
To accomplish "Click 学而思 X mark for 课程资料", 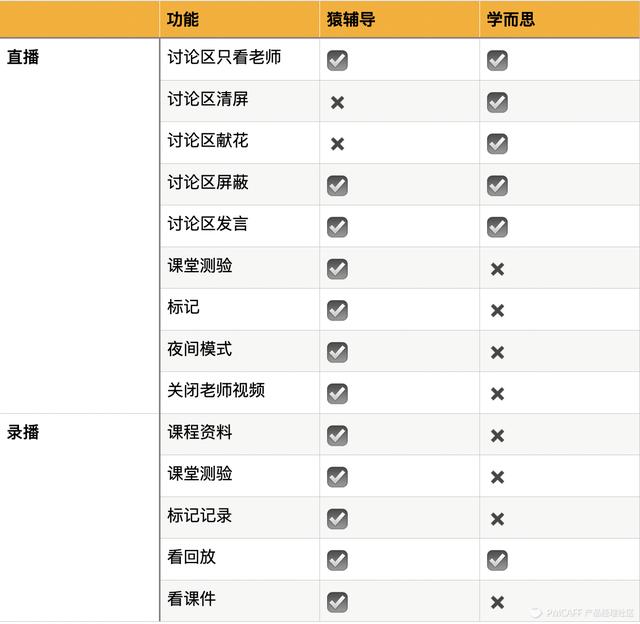I will pos(497,436).
